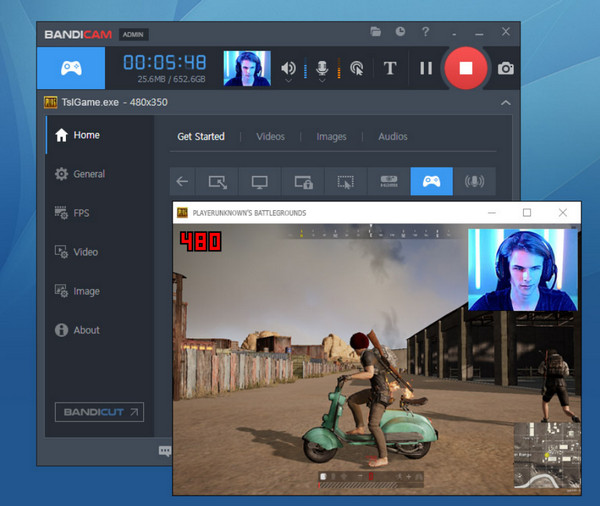
Task: Click the General gear icon
Action: tap(61, 174)
